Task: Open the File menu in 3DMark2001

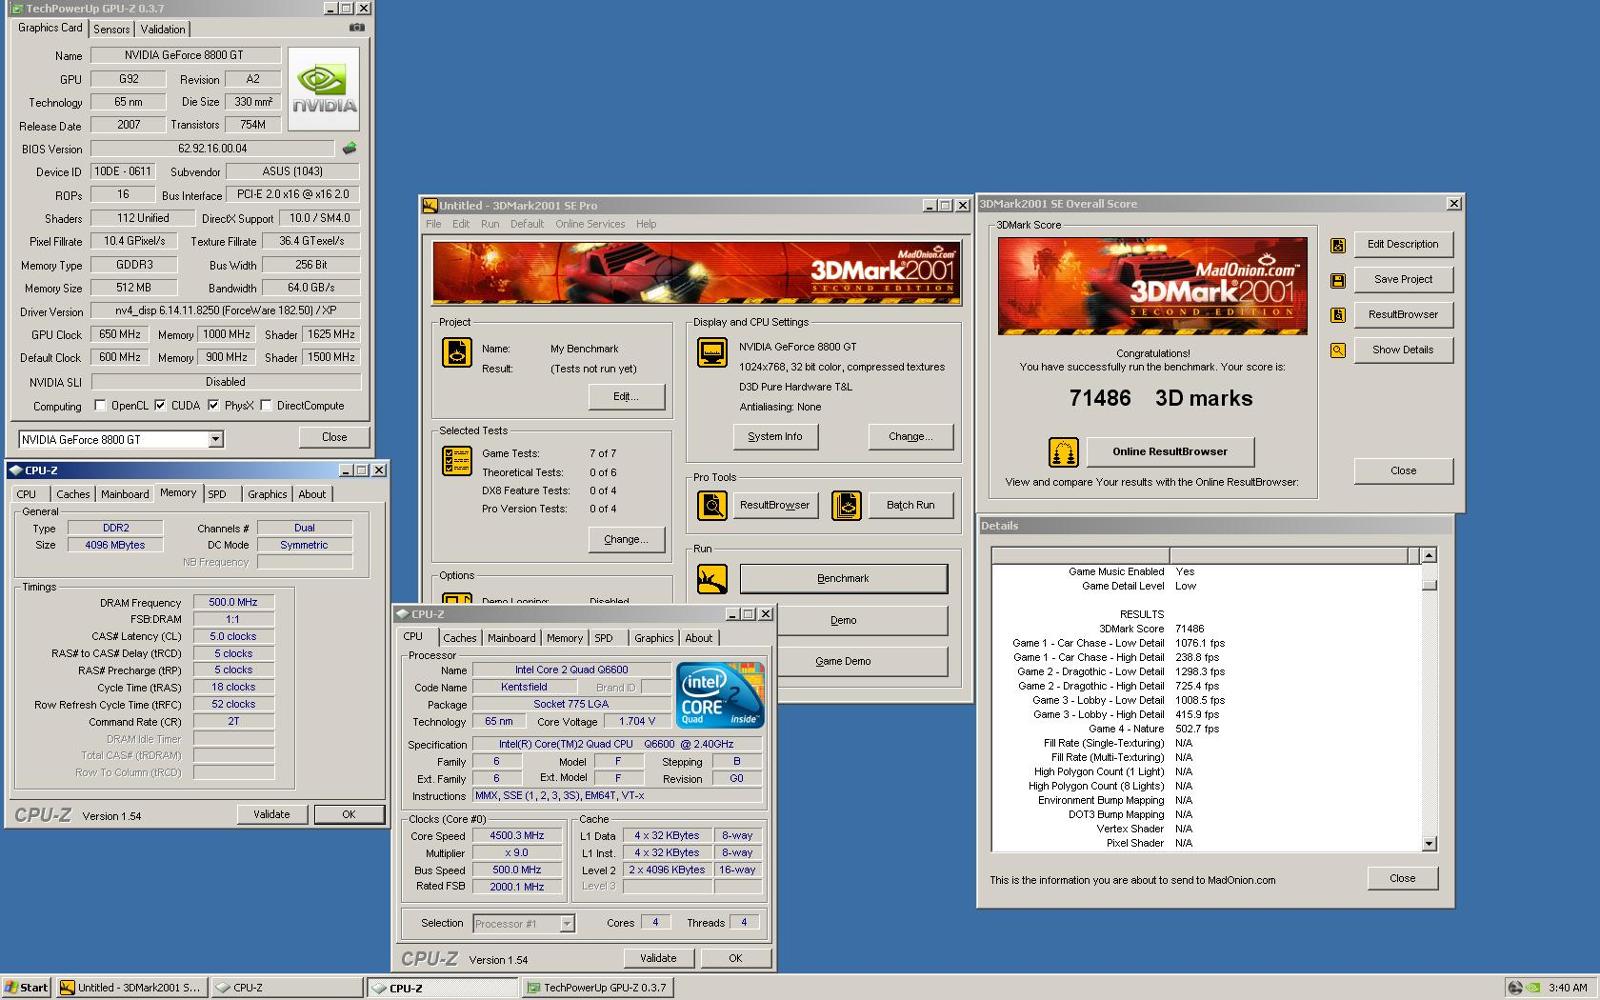Action: click(433, 224)
